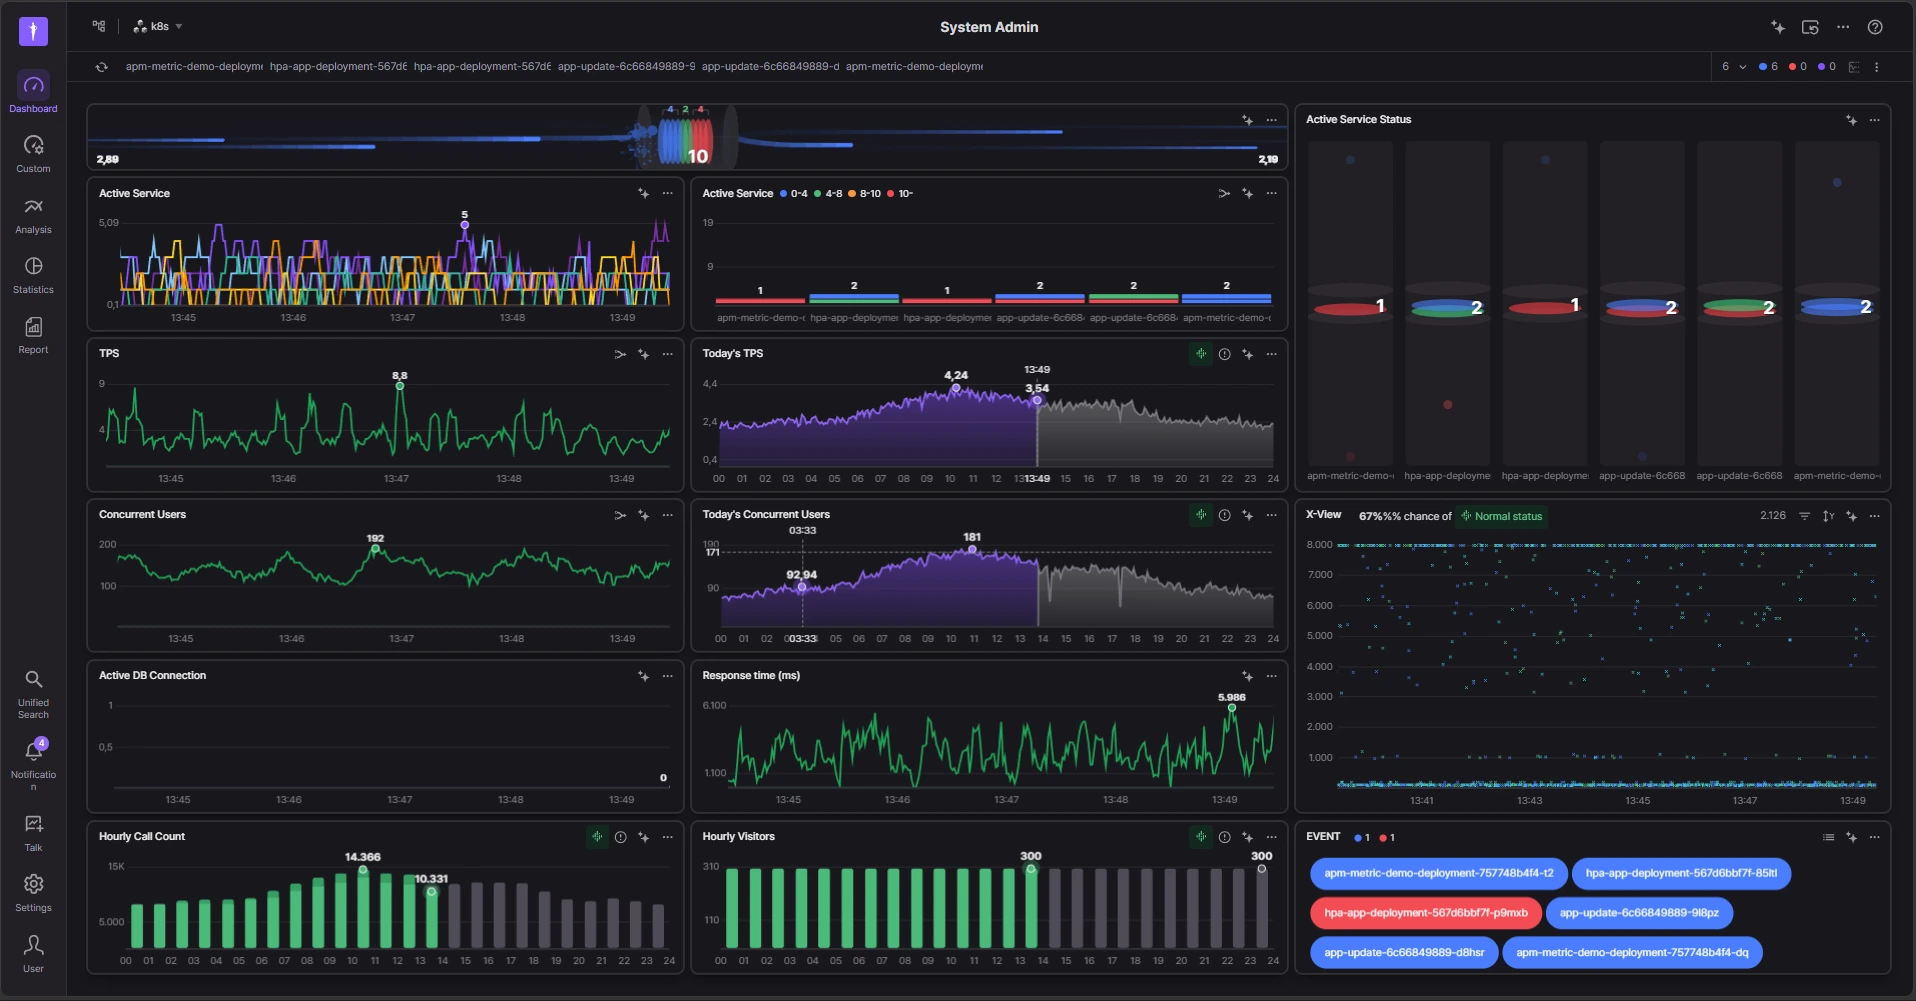Click the red status indicator with count 0
The height and width of the screenshot is (1001, 1916).
1797,67
